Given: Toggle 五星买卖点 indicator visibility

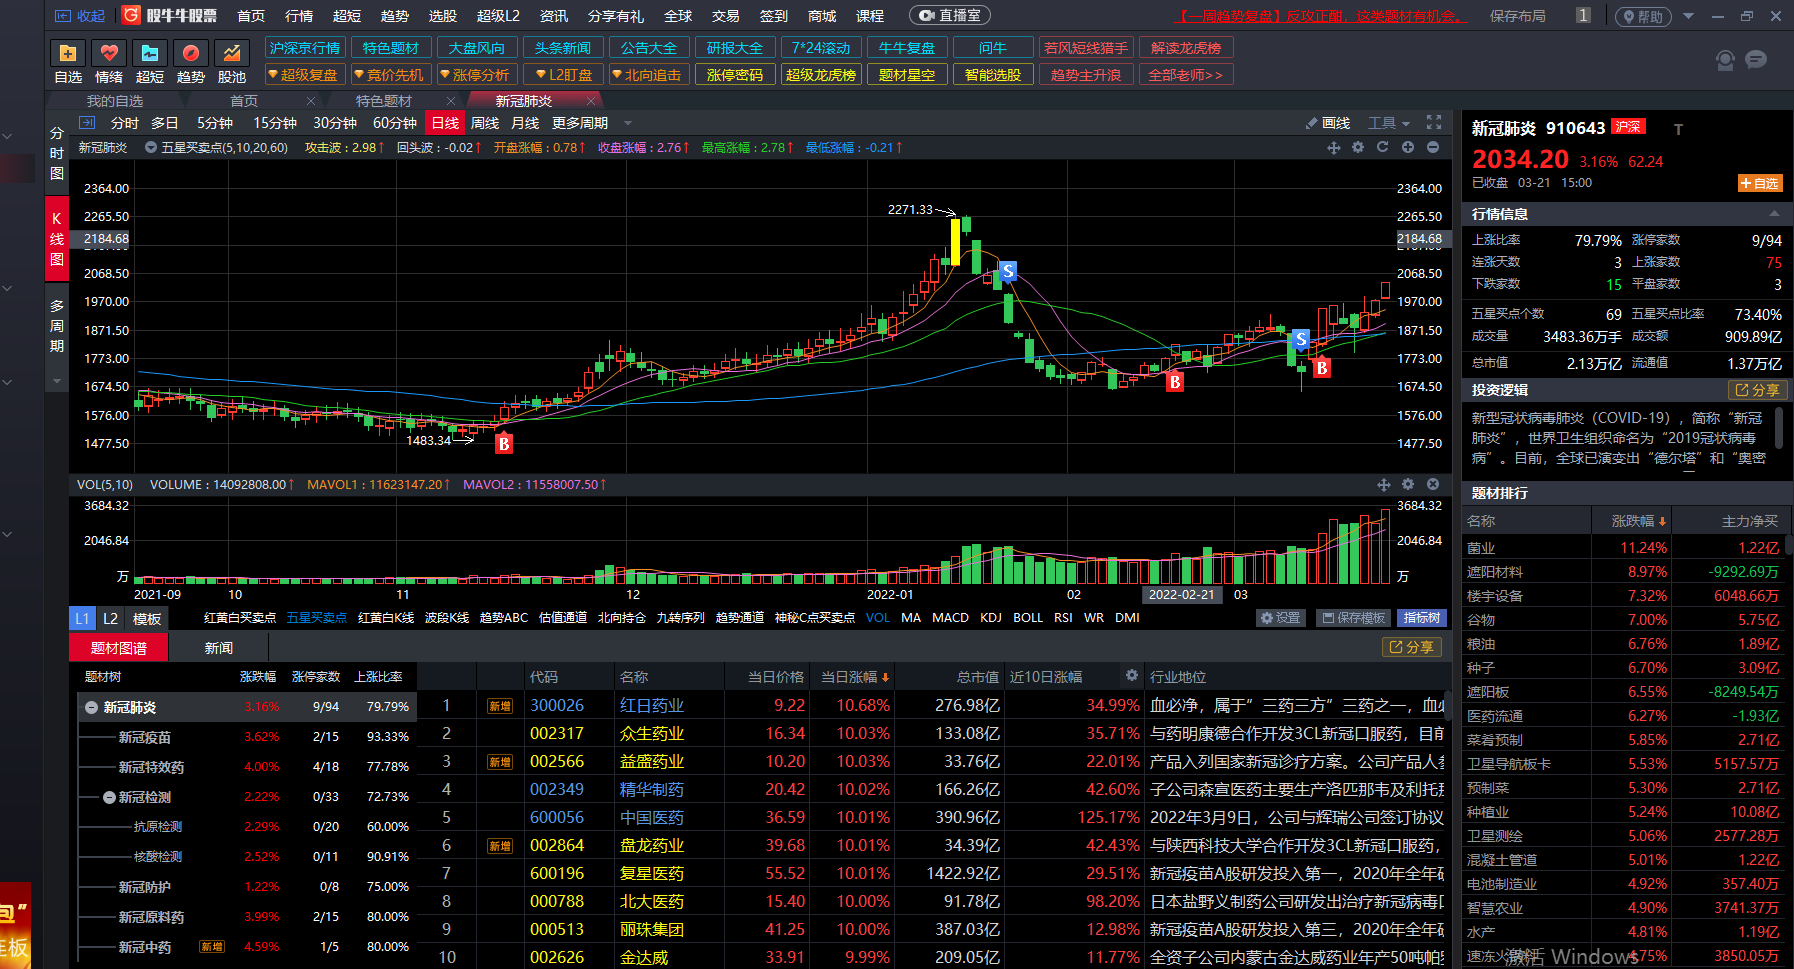Looking at the screenshot, I should [151, 147].
